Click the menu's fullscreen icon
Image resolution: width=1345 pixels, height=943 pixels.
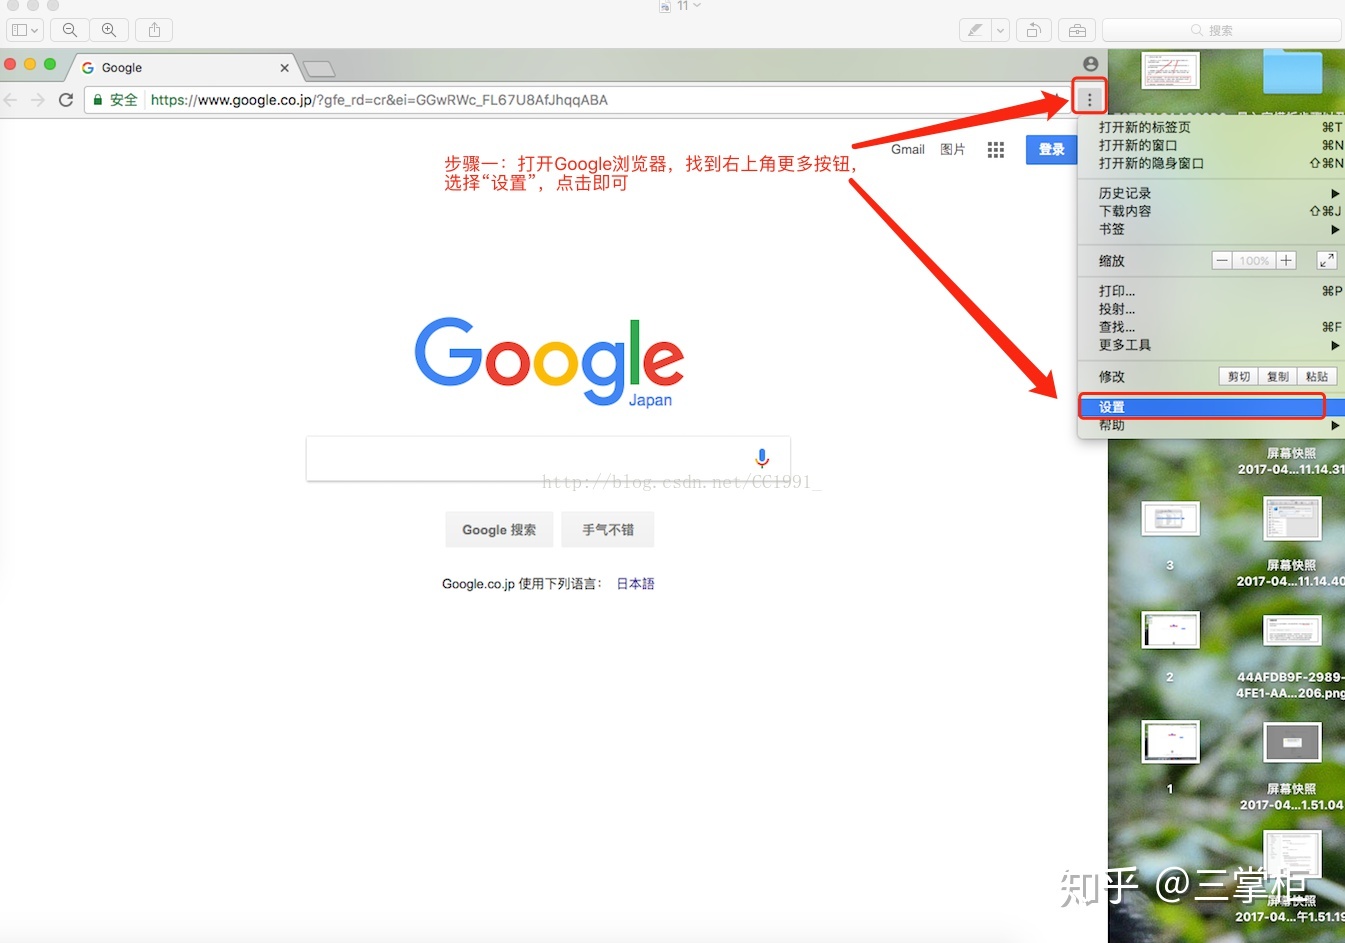[x=1326, y=260]
